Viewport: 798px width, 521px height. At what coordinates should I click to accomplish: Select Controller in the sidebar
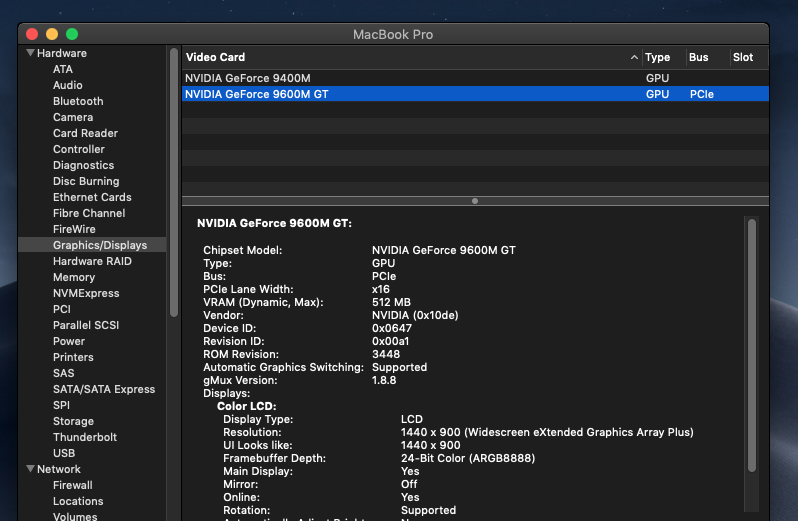[78, 149]
